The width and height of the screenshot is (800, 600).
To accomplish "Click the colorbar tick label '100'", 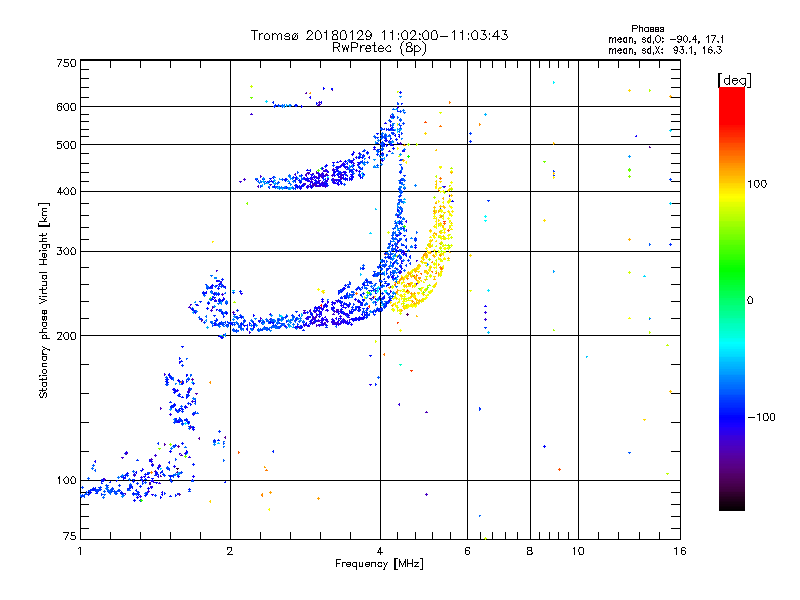I will pos(757,184).
